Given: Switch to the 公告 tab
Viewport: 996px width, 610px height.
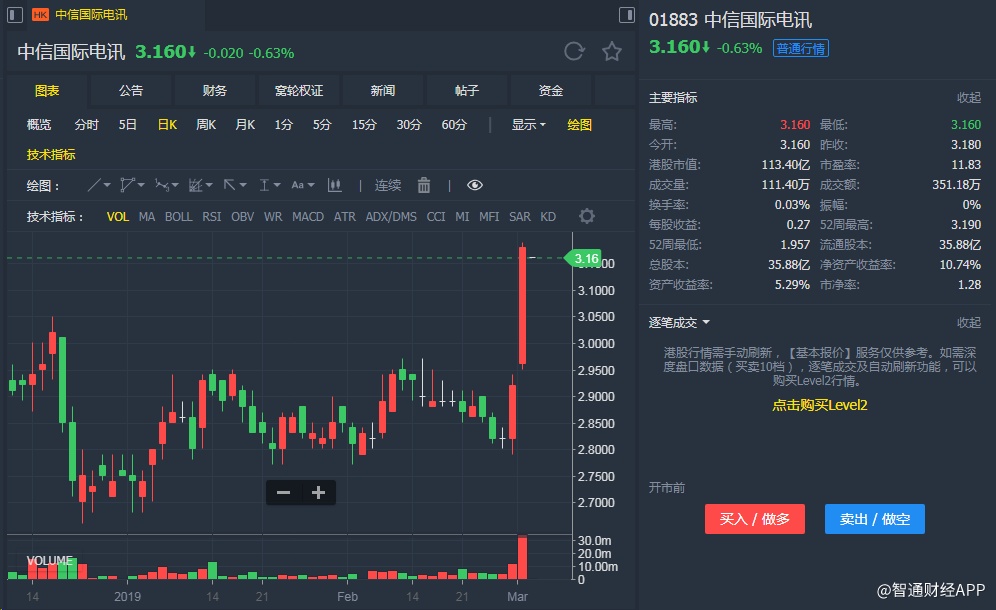Looking at the screenshot, I should pos(131,90).
